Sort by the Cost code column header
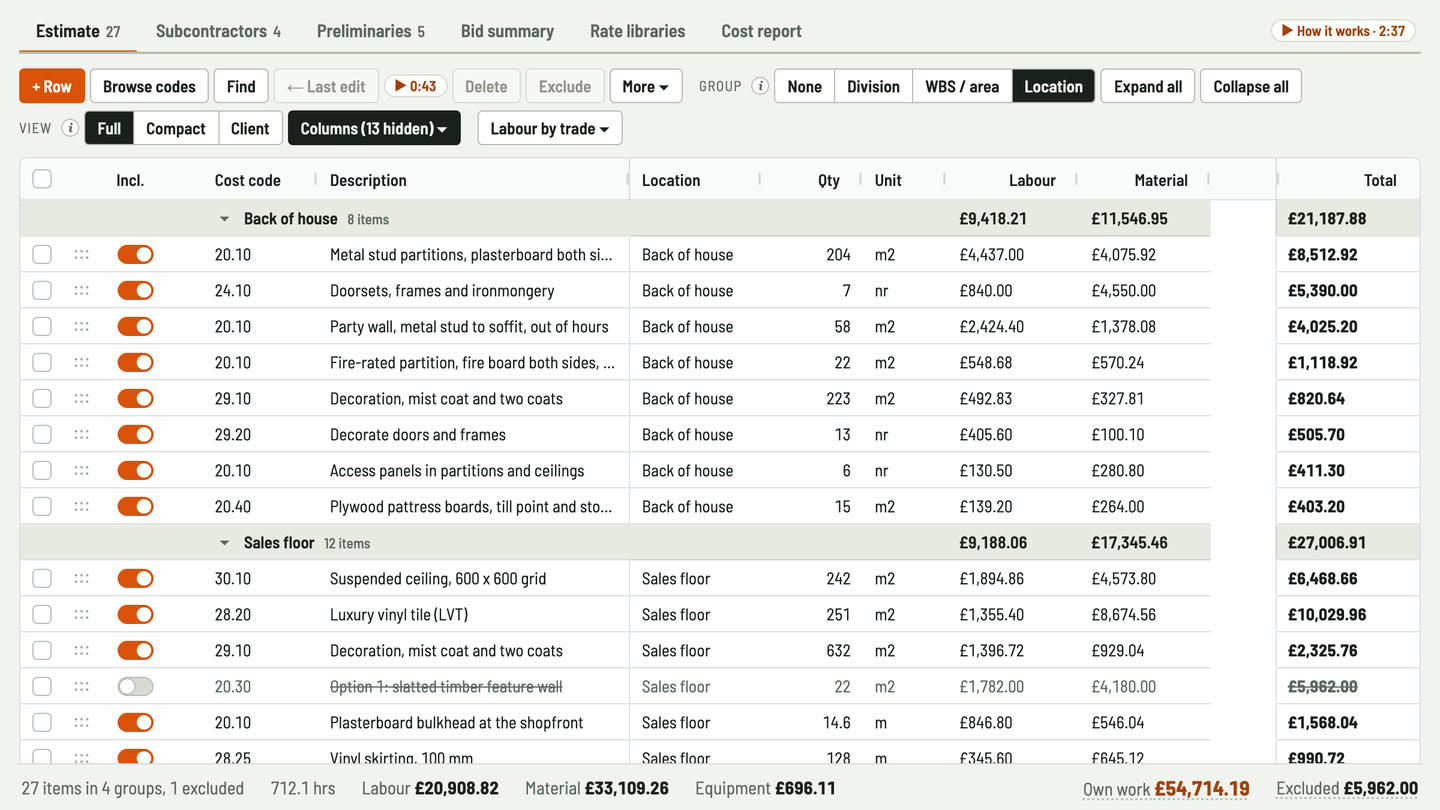This screenshot has width=1440, height=810. (247, 180)
